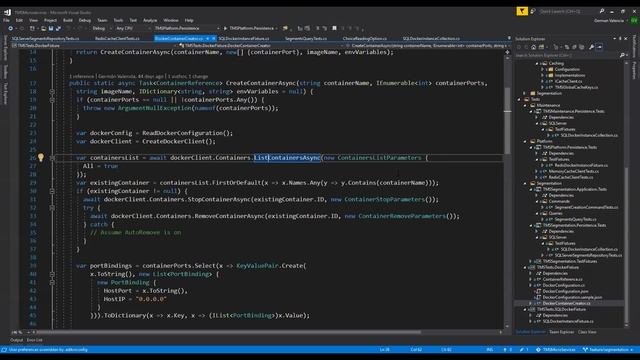Open the TMSTests.DockerFixture project navigation dropdown
Viewport: 640px width, 360px height.
(x=94, y=46)
